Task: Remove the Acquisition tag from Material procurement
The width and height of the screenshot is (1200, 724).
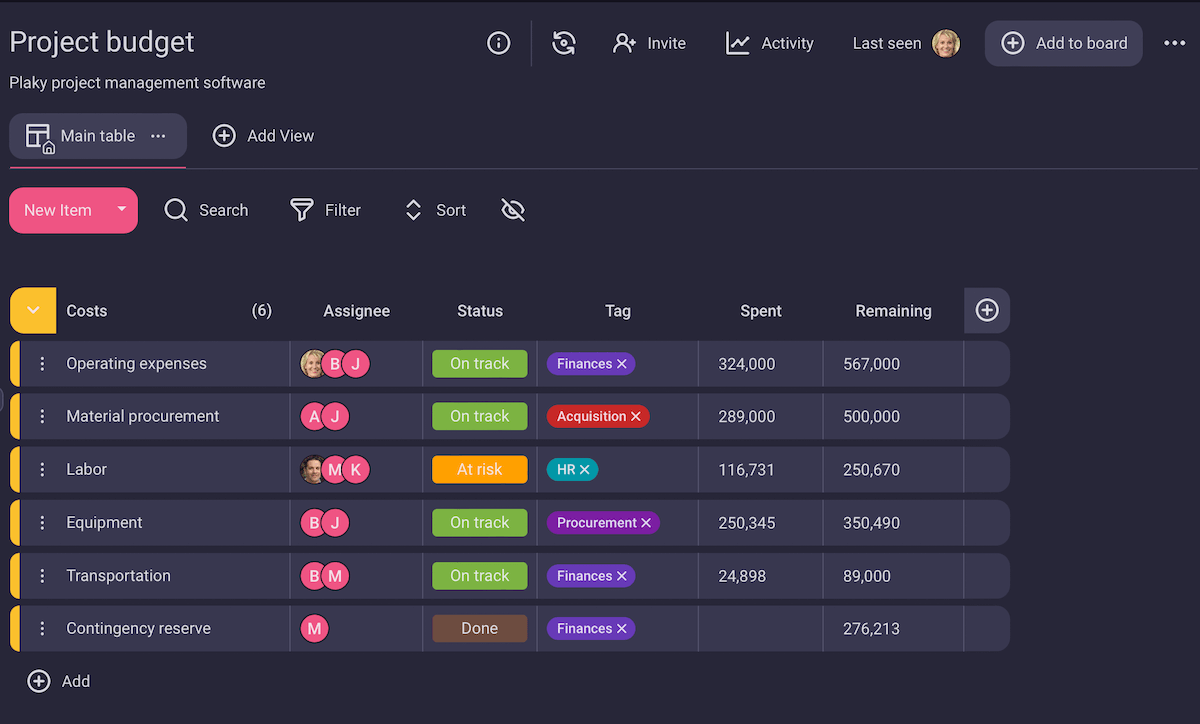Action: 636,417
